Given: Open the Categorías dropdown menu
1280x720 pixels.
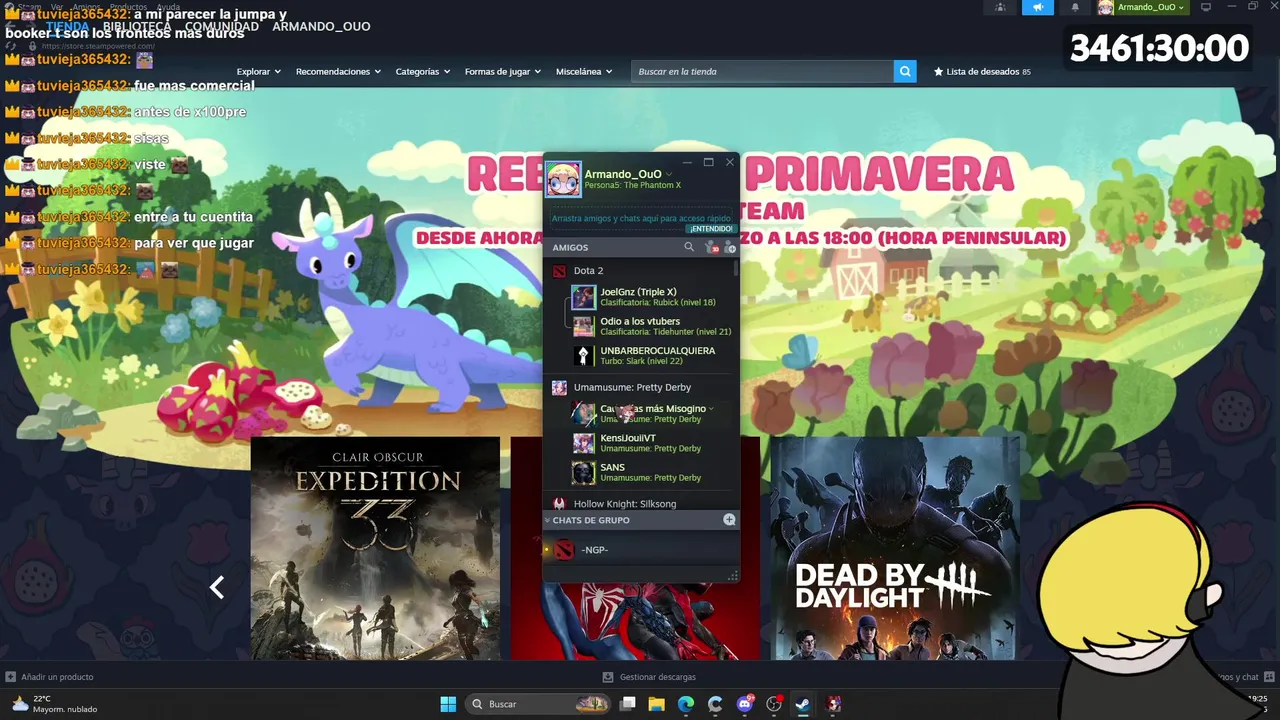Looking at the screenshot, I should (422, 71).
